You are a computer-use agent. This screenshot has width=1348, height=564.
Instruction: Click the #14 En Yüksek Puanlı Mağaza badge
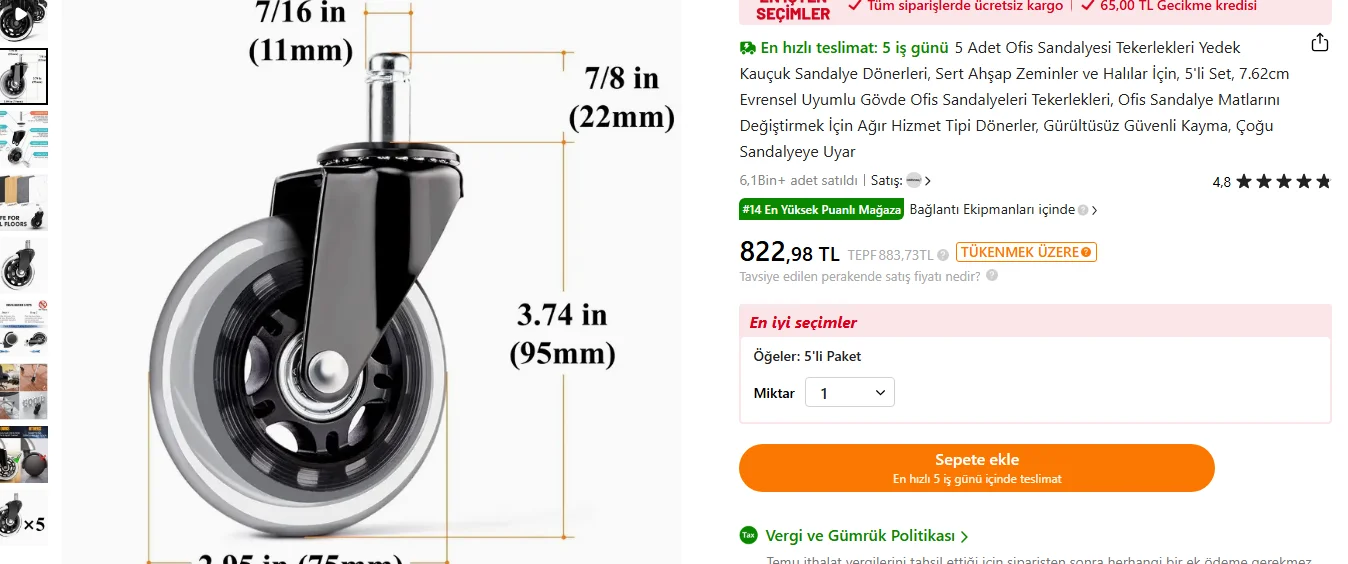coord(822,210)
